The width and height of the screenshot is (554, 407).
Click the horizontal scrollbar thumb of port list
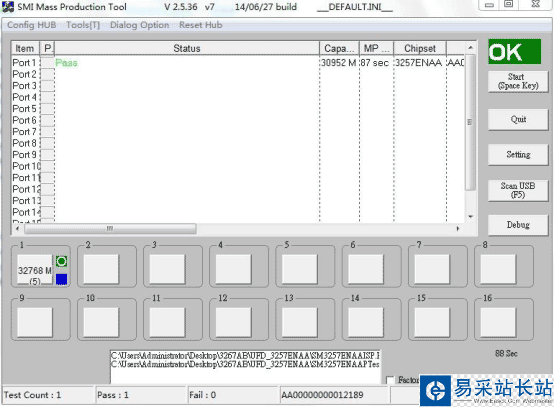click(x=110, y=229)
